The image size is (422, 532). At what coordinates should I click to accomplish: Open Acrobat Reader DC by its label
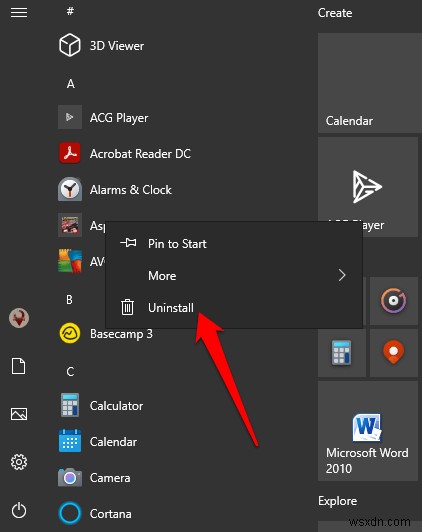pyautogui.click(x=140, y=154)
